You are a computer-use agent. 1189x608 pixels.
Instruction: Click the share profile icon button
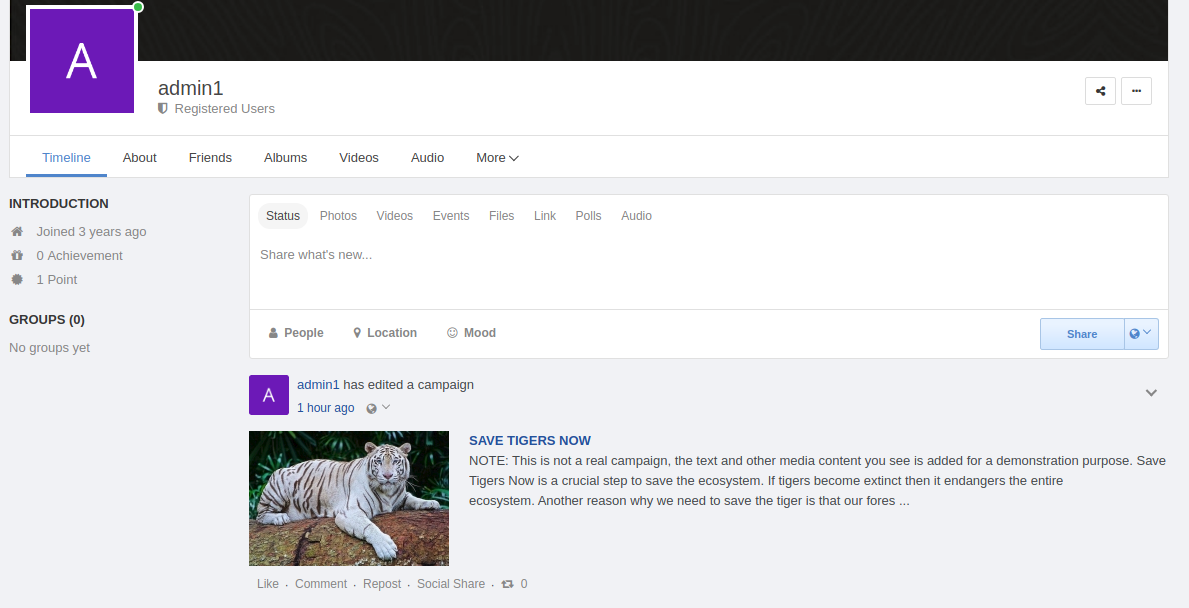(x=1100, y=91)
